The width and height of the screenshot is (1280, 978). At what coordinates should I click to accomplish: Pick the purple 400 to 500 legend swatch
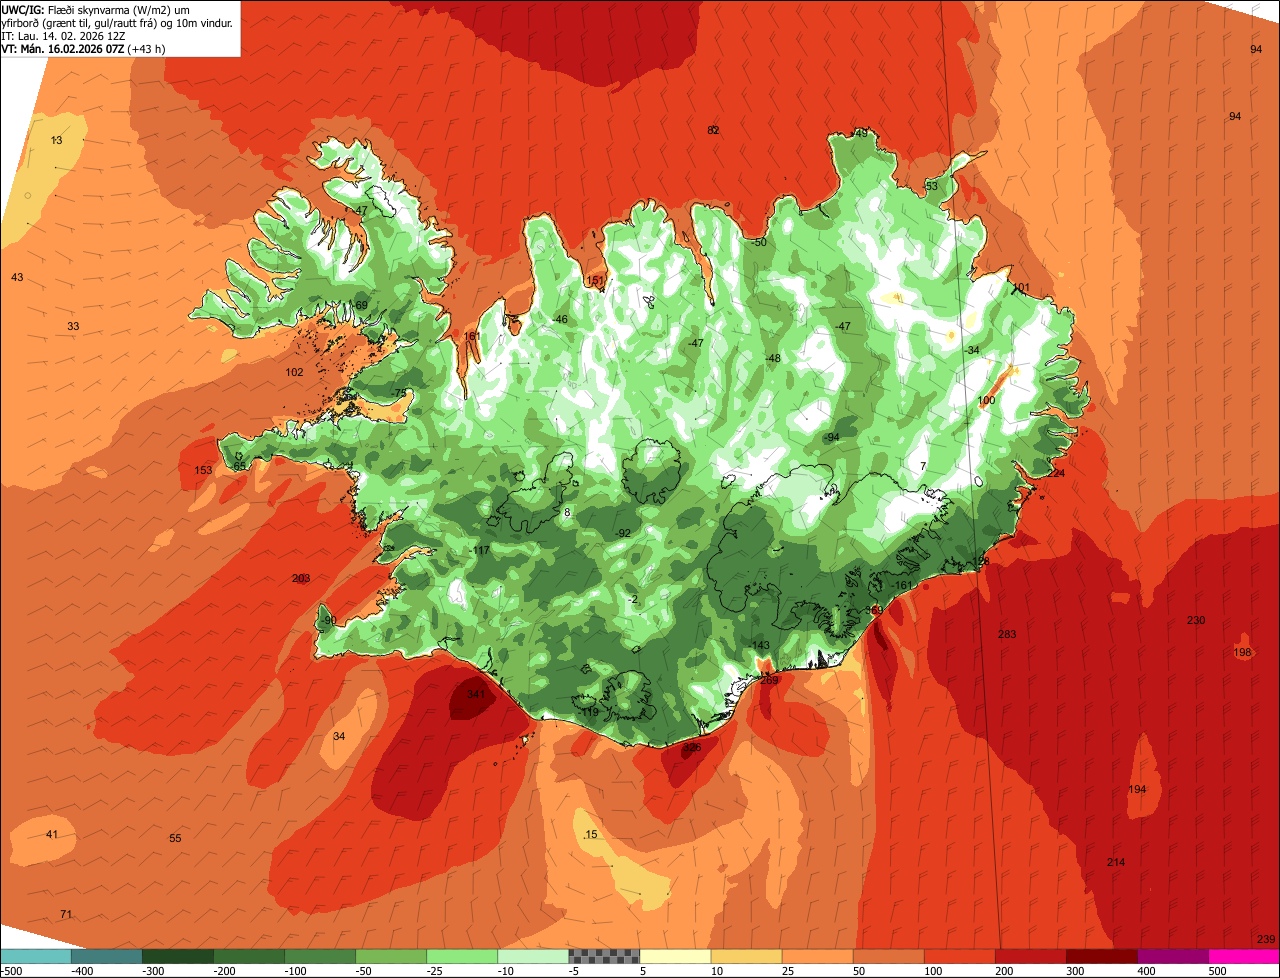(x=1172, y=956)
